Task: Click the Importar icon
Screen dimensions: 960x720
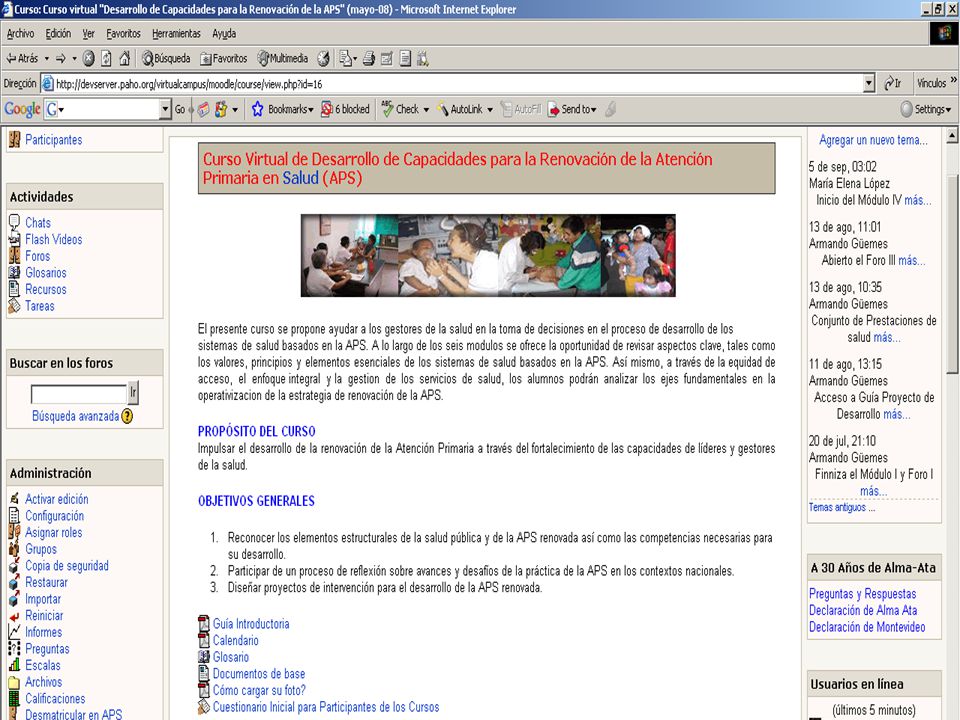Action: pyautogui.click(x=14, y=599)
